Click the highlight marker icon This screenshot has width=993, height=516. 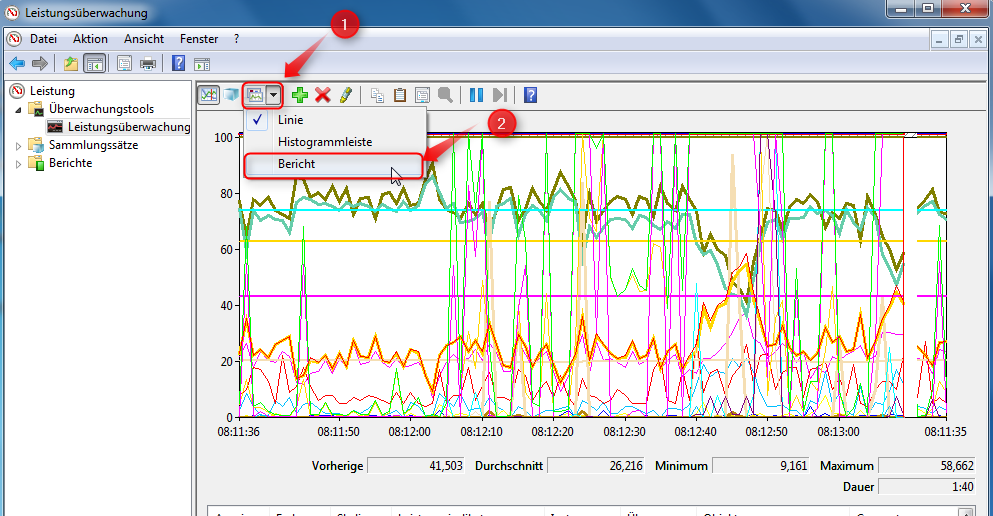coord(345,95)
